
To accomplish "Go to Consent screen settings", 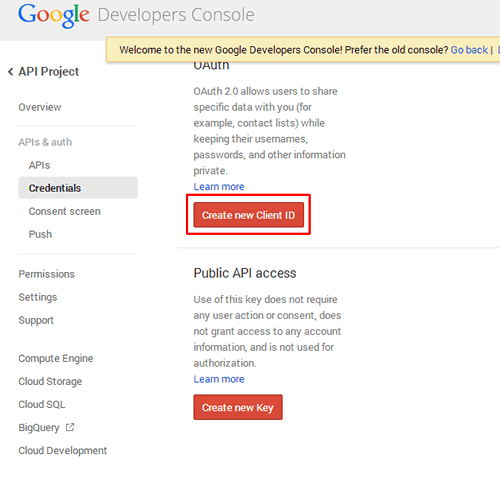I will click(64, 211).
